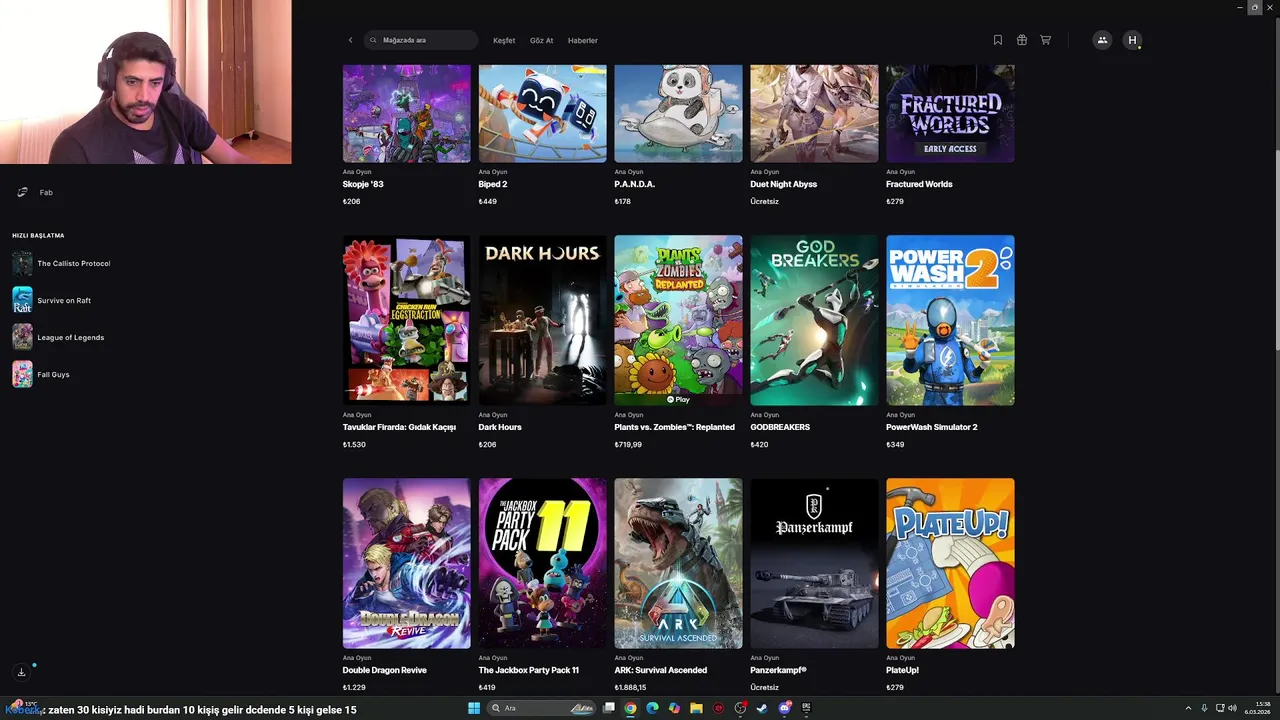The image size is (1280, 720).
Task: Select PowerWash Simulator 2 cover art
Action: pyautogui.click(x=950, y=320)
